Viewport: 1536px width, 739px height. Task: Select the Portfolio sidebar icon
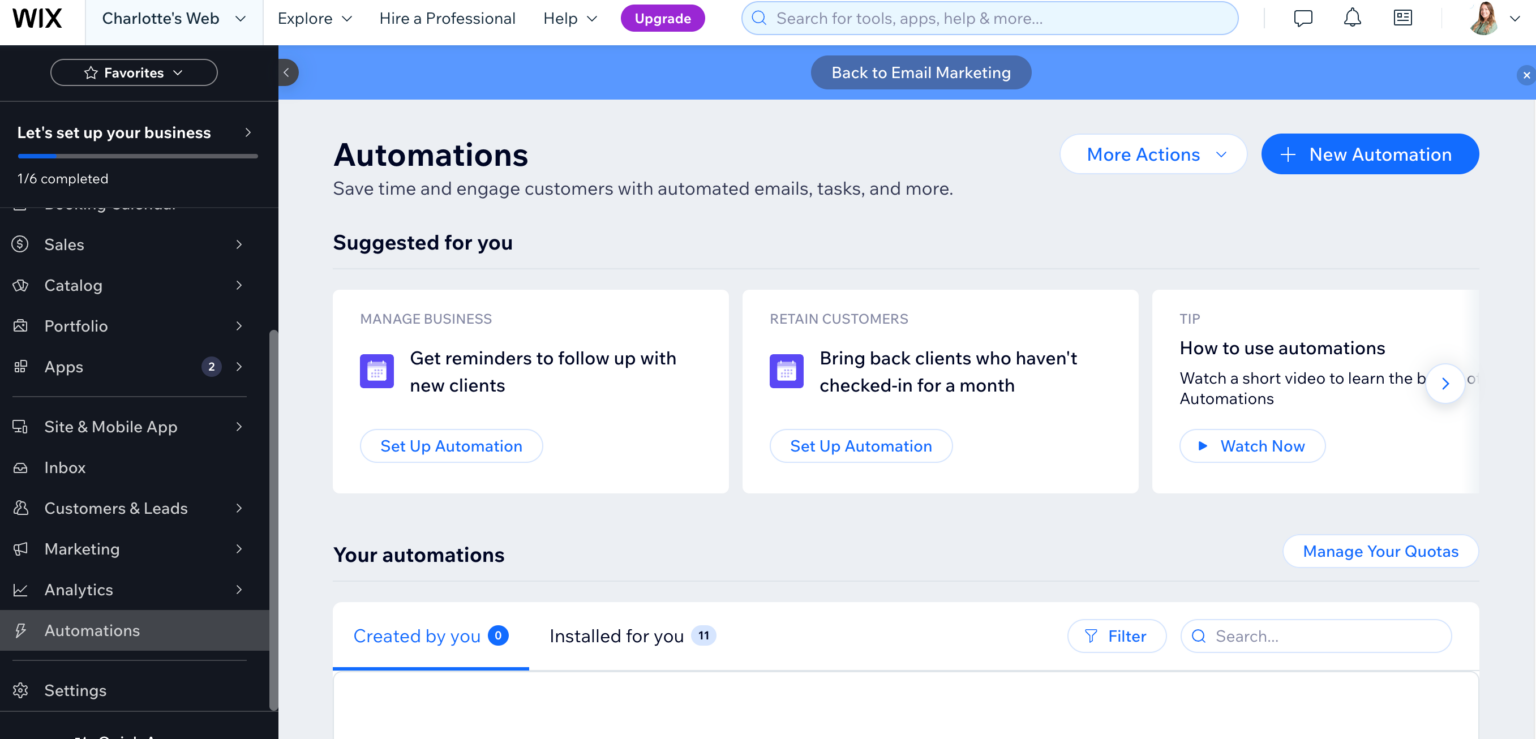click(x=20, y=325)
